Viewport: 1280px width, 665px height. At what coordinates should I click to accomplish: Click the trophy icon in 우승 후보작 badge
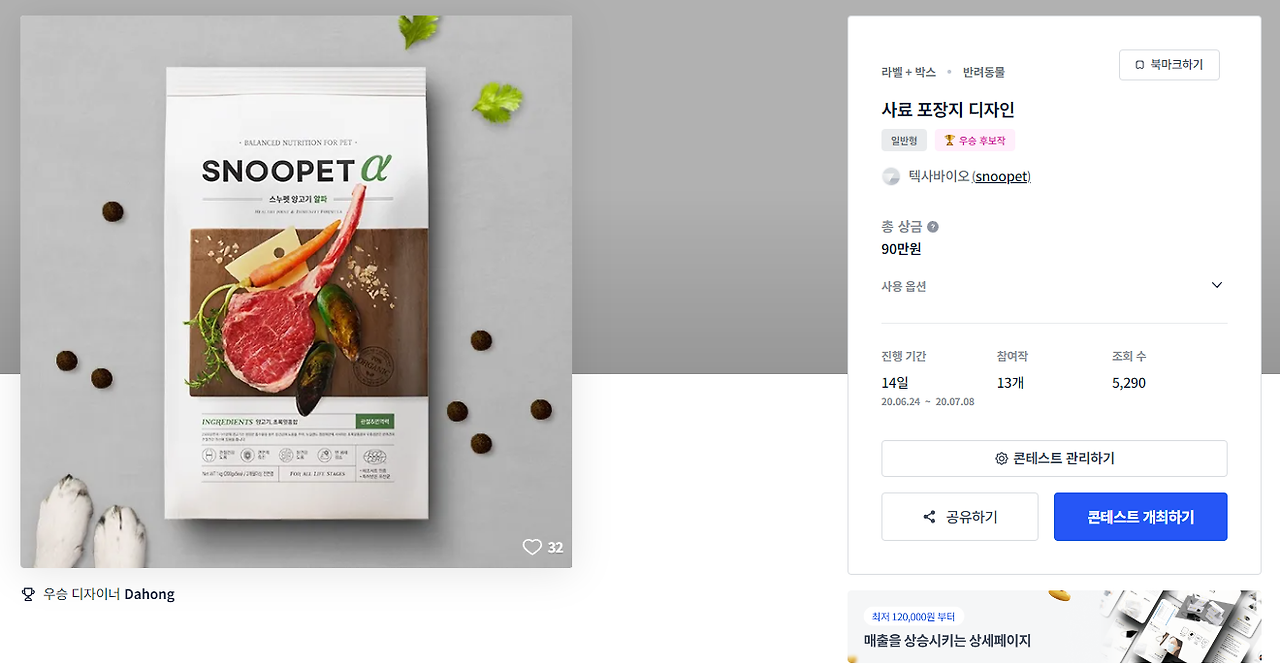pyautogui.click(x=949, y=141)
